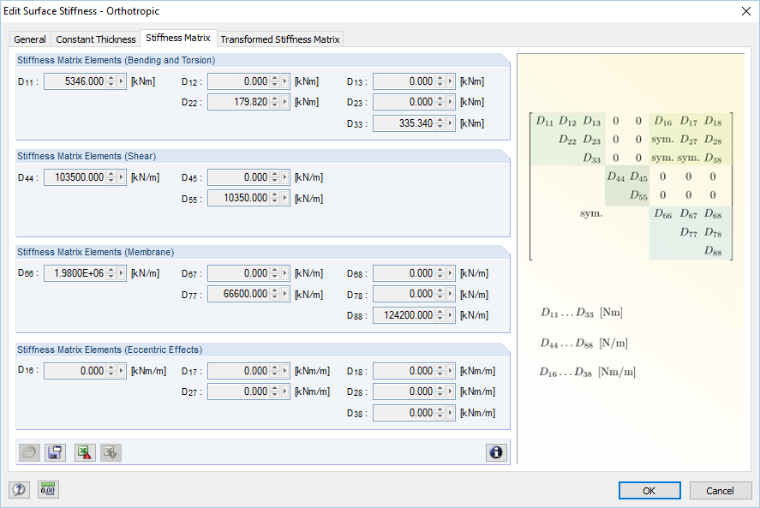The width and height of the screenshot is (760, 508).
Task: Open the units and decimals 0.00 icon
Action: [48, 490]
